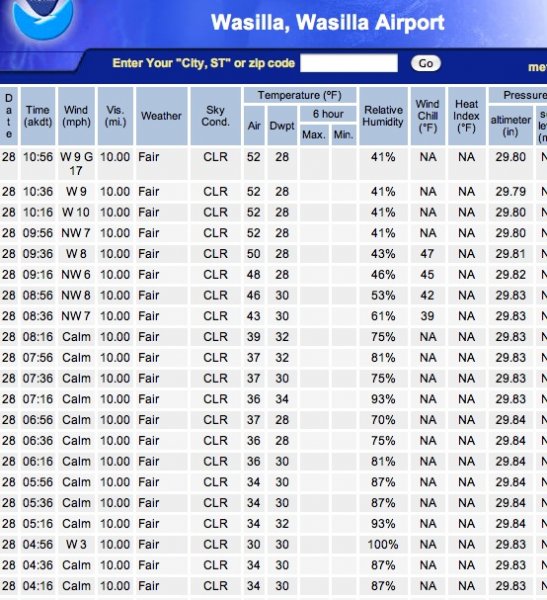
Task: Click the 10:36 time cell
Action: pos(38,192)
